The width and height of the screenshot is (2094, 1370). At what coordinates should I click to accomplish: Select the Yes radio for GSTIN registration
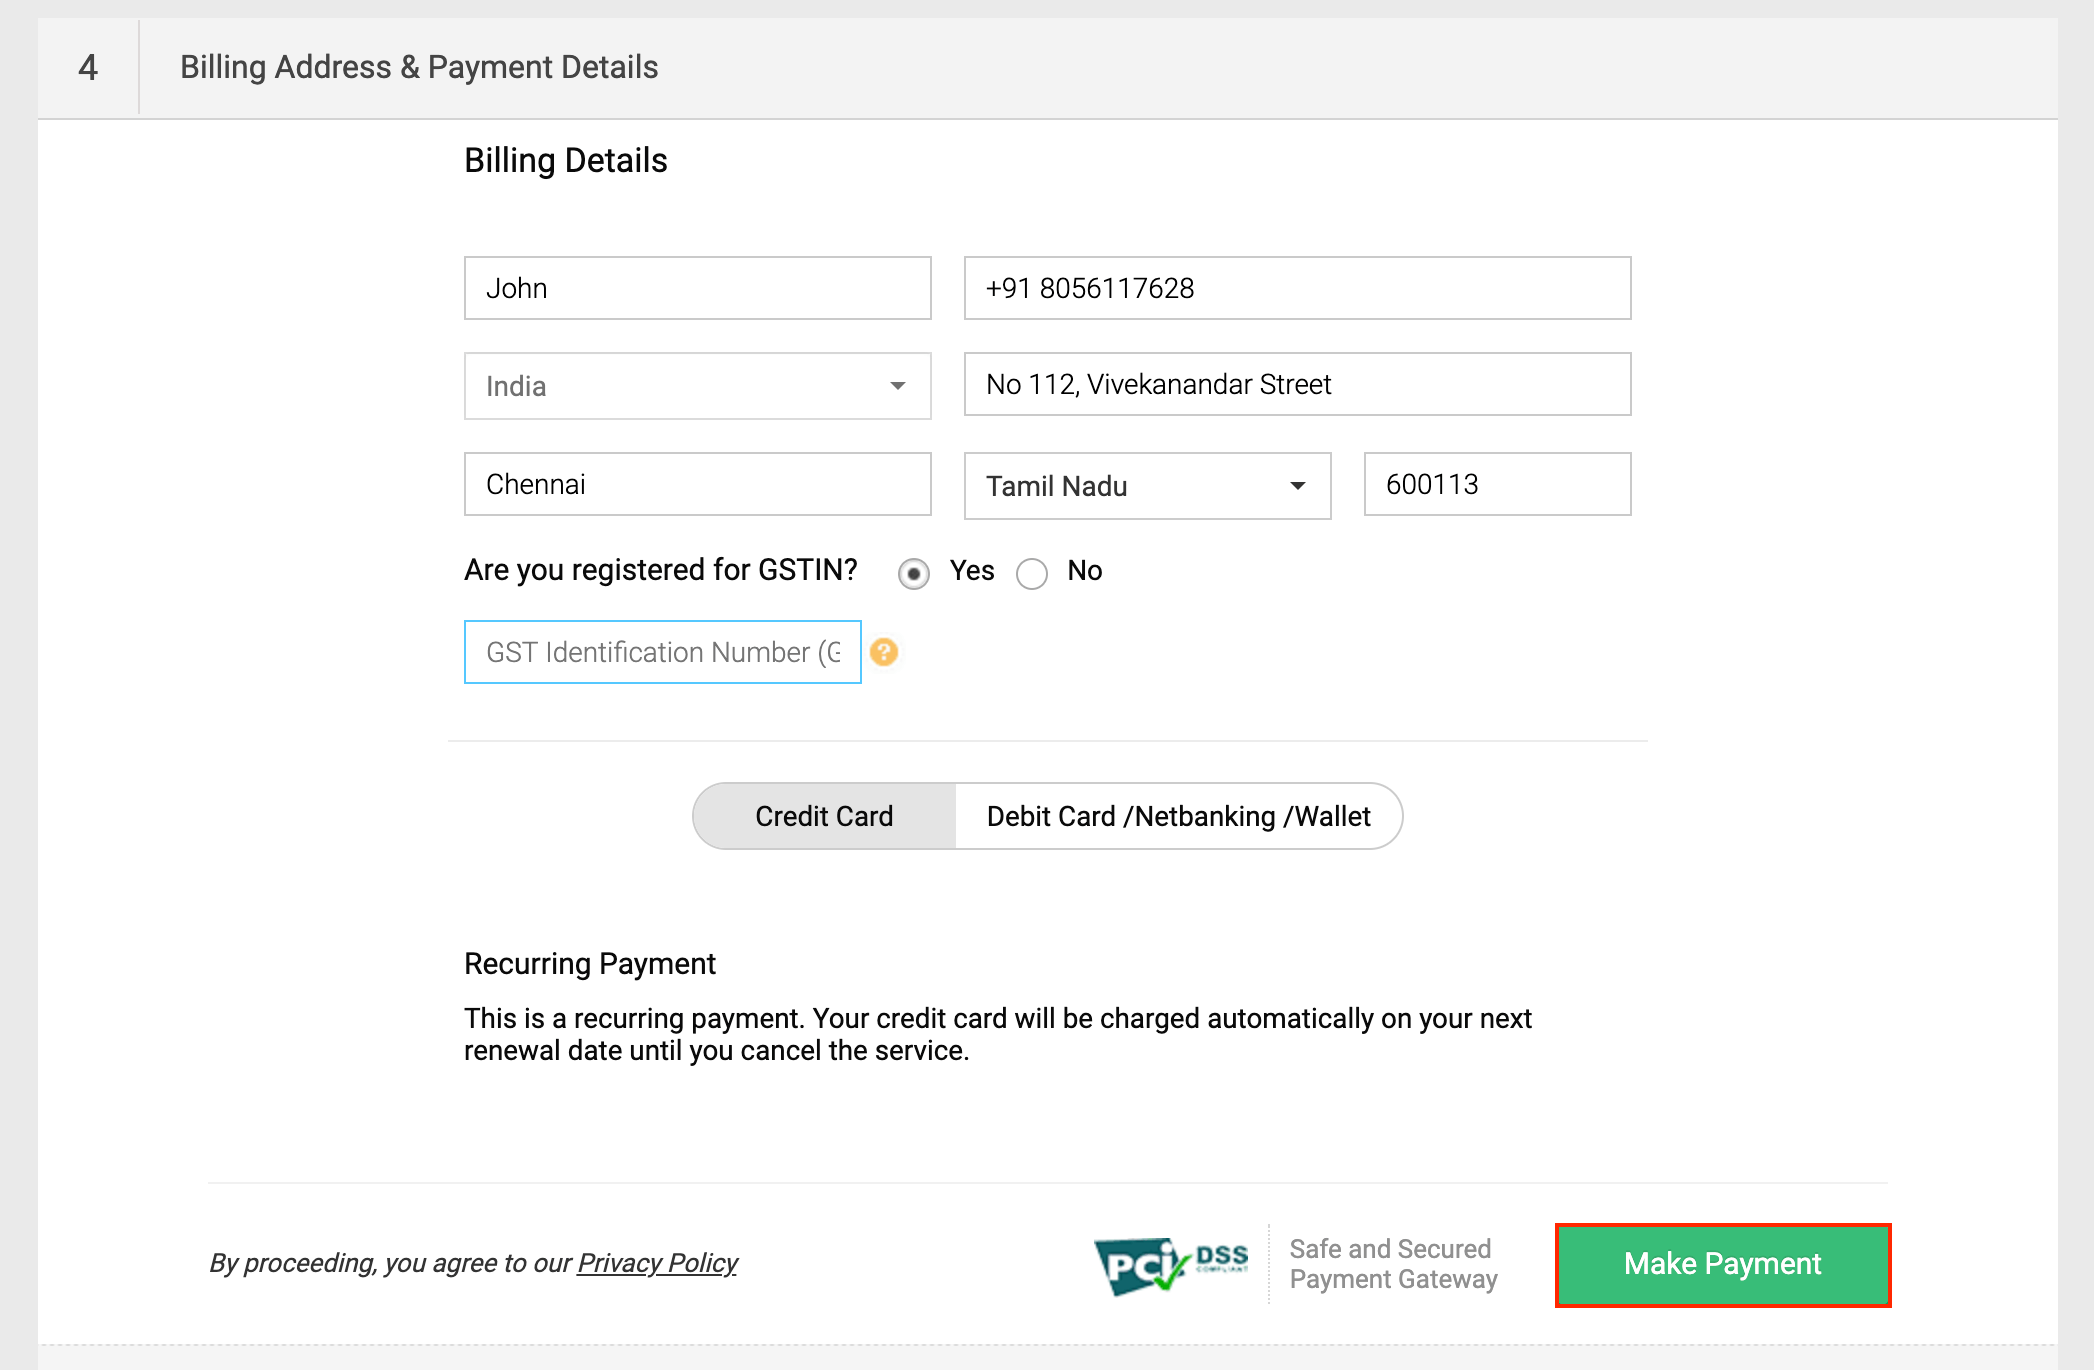[913, 574]
